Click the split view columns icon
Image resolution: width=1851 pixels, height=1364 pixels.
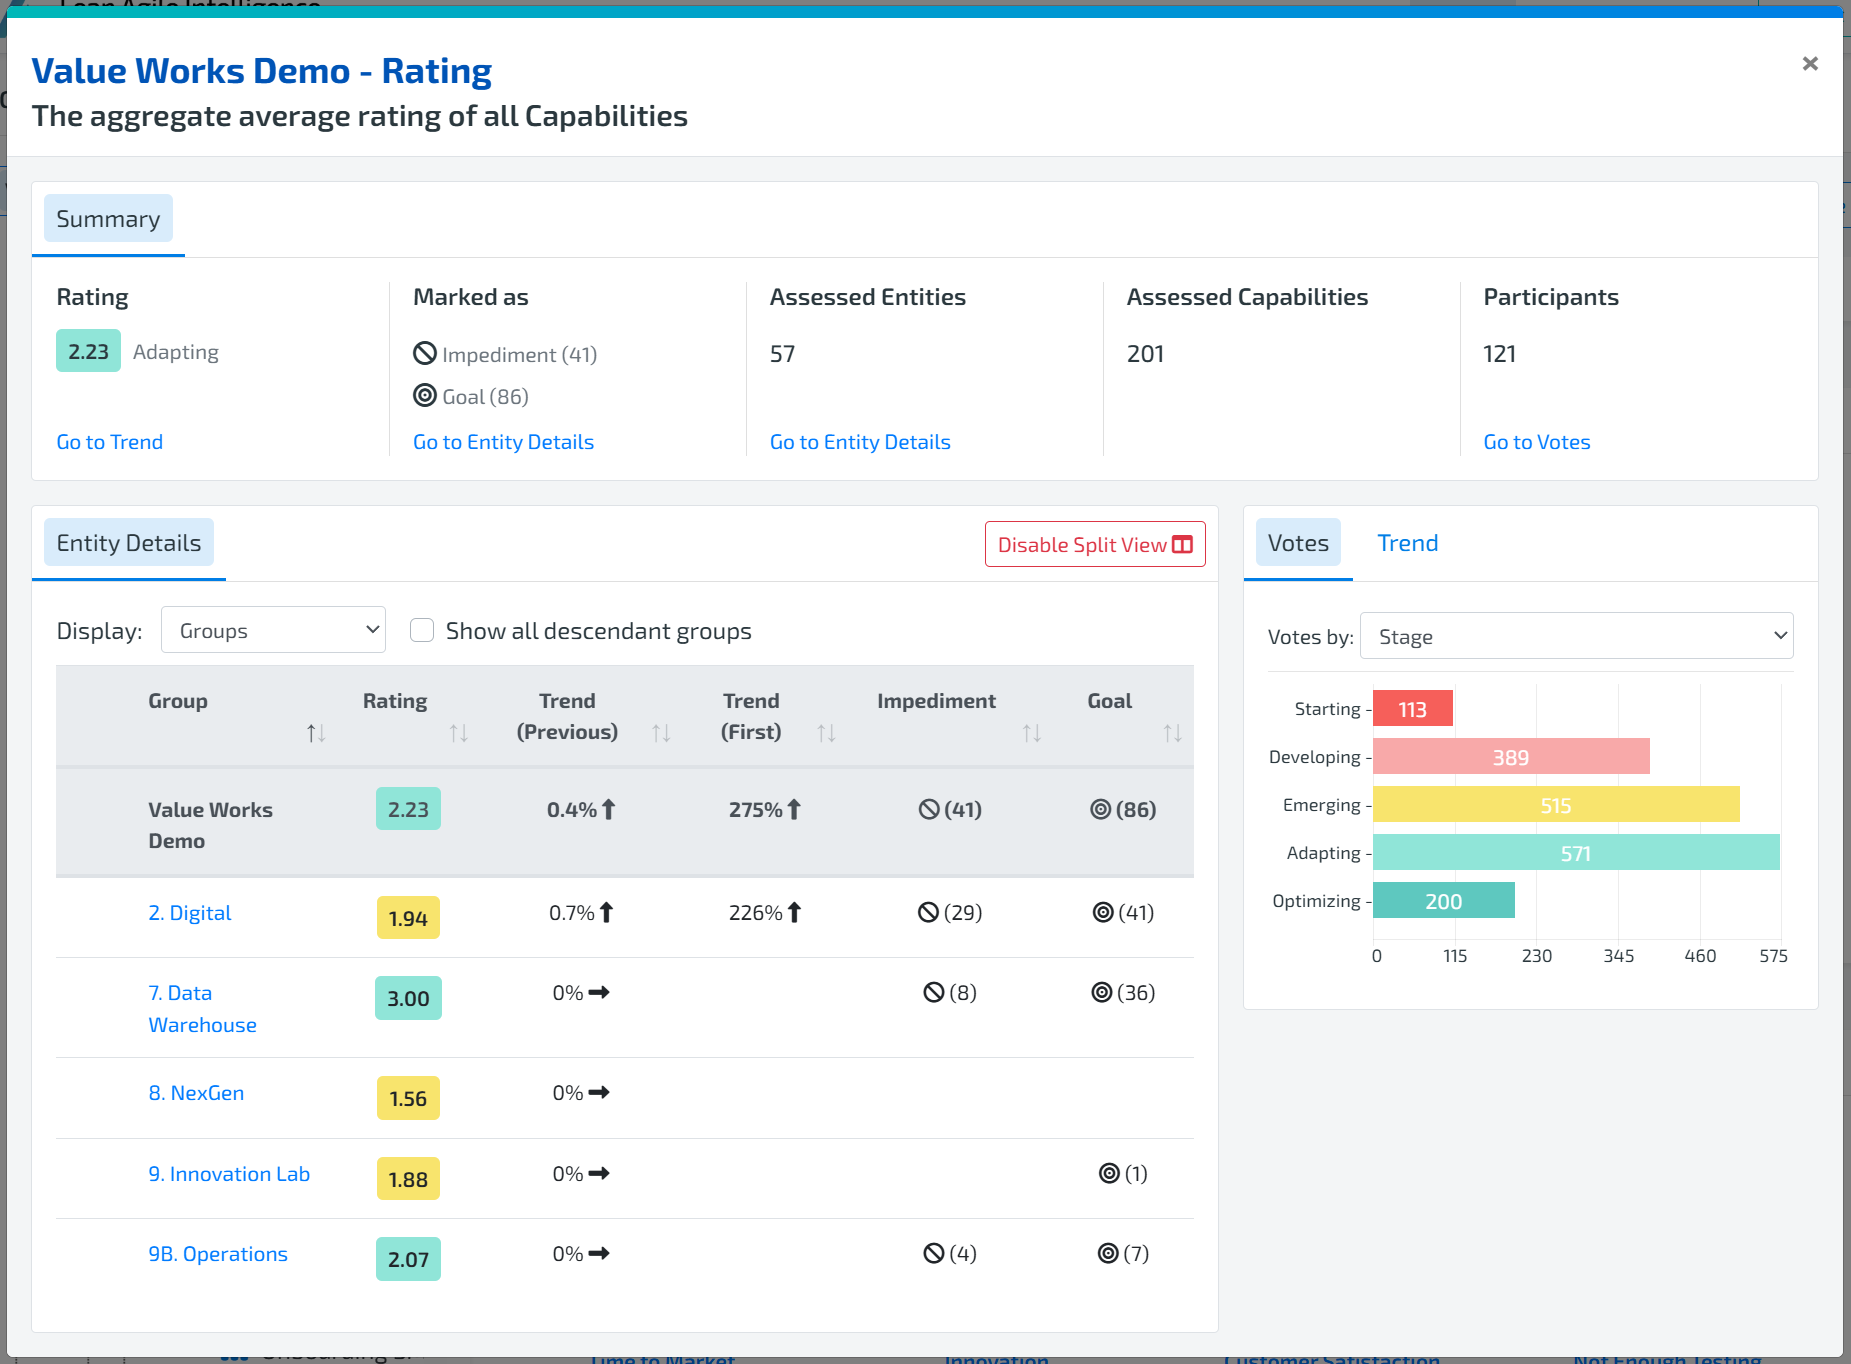pyautogui.click(x=1183, y=545)
